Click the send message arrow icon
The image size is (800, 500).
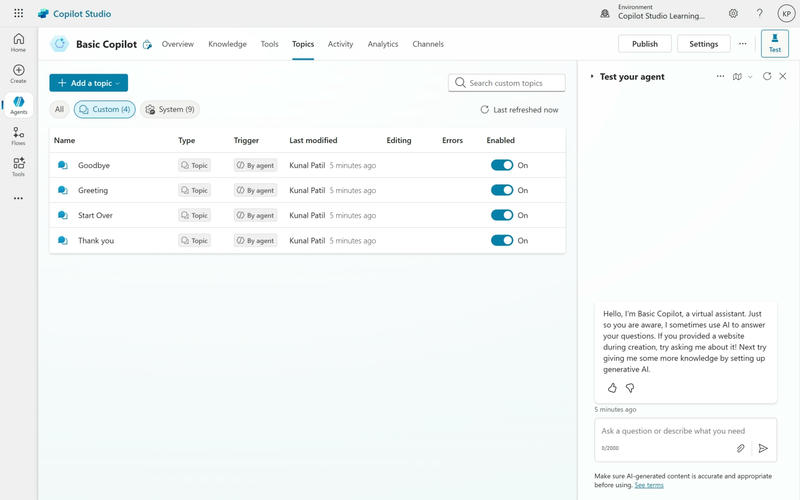click(x=763, y=448)
